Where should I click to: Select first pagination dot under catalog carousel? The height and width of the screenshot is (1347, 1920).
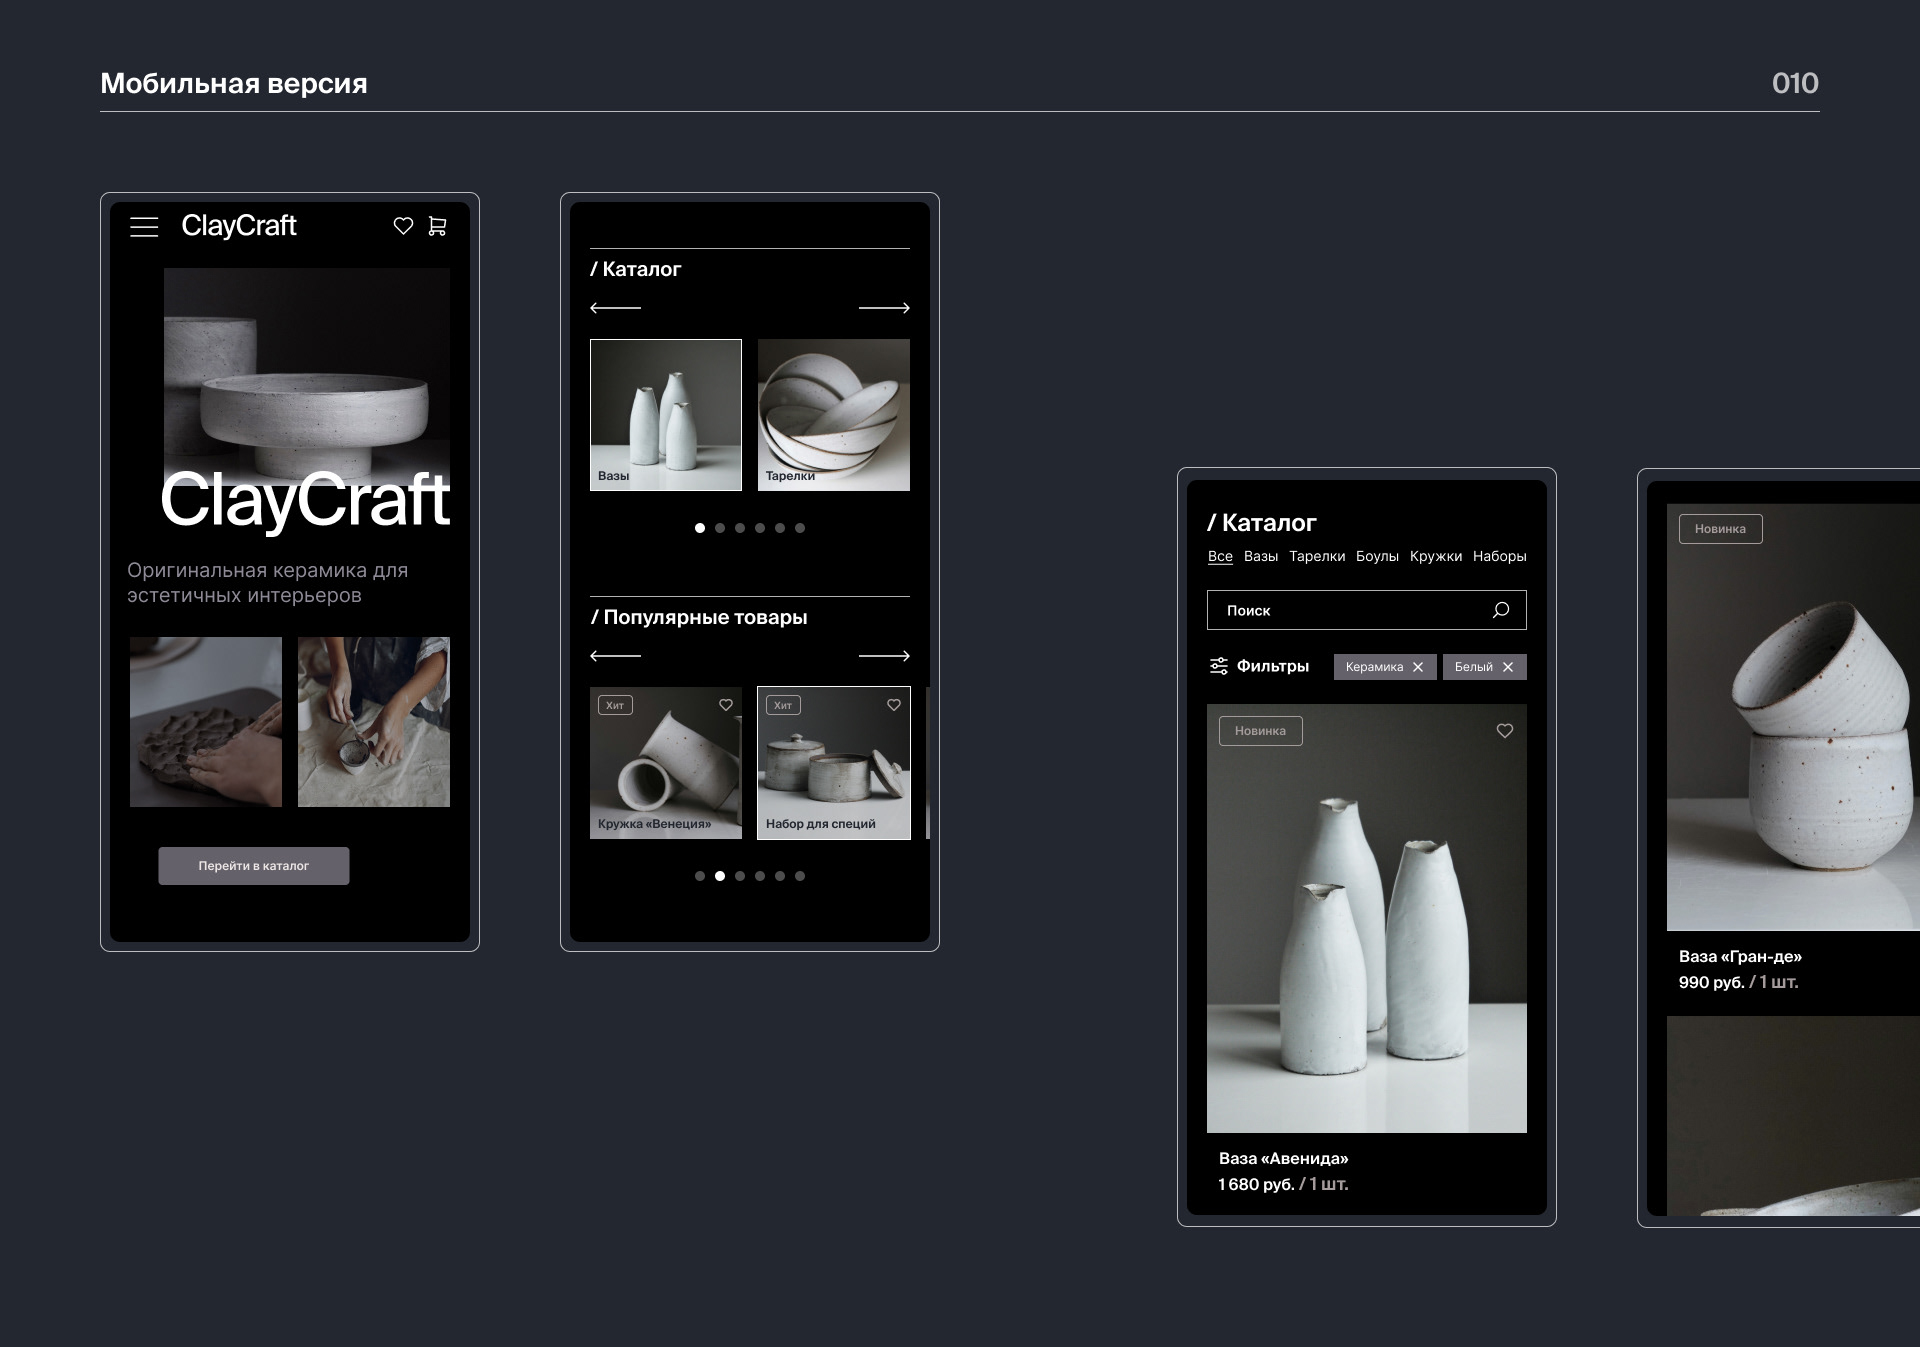pyautogui.click(x=700, y=528)
